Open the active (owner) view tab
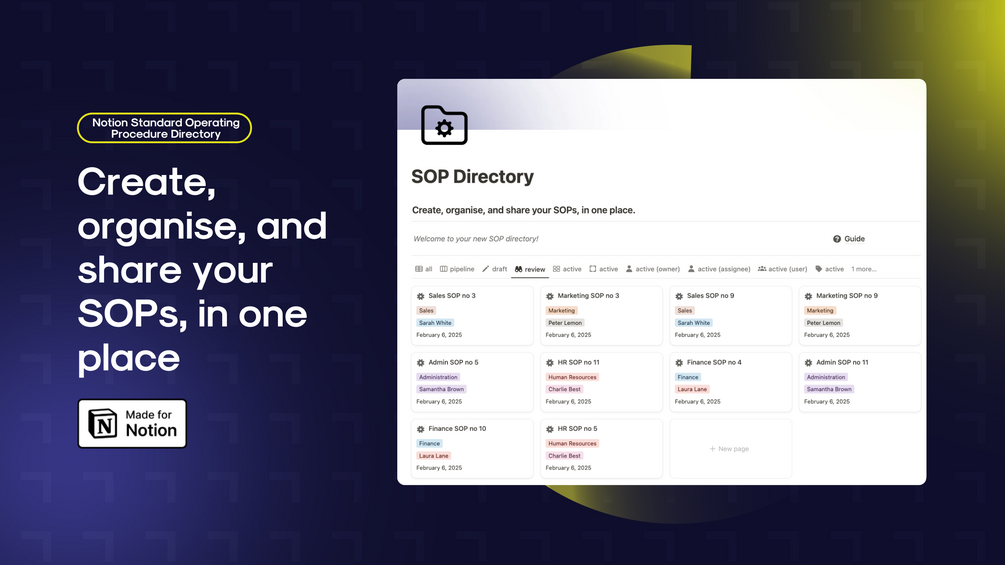Screen dimensions: 1005x565 click(652, 269)
